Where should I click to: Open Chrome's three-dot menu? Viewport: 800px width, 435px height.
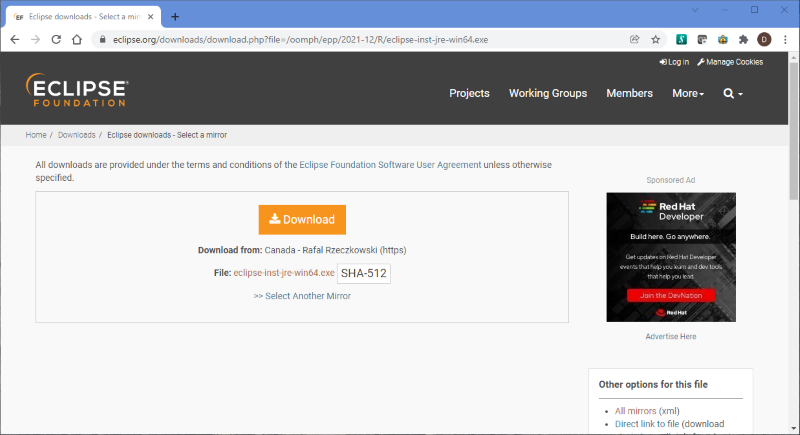coord(785,39)
